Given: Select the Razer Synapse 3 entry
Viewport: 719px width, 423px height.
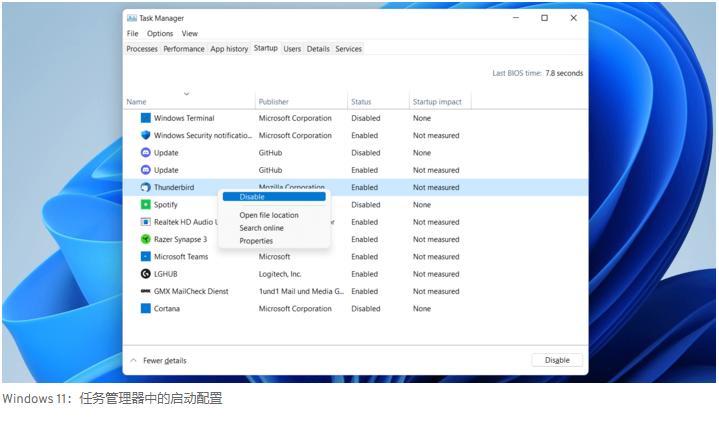Looking at the screenshot, I should (180, 239).
